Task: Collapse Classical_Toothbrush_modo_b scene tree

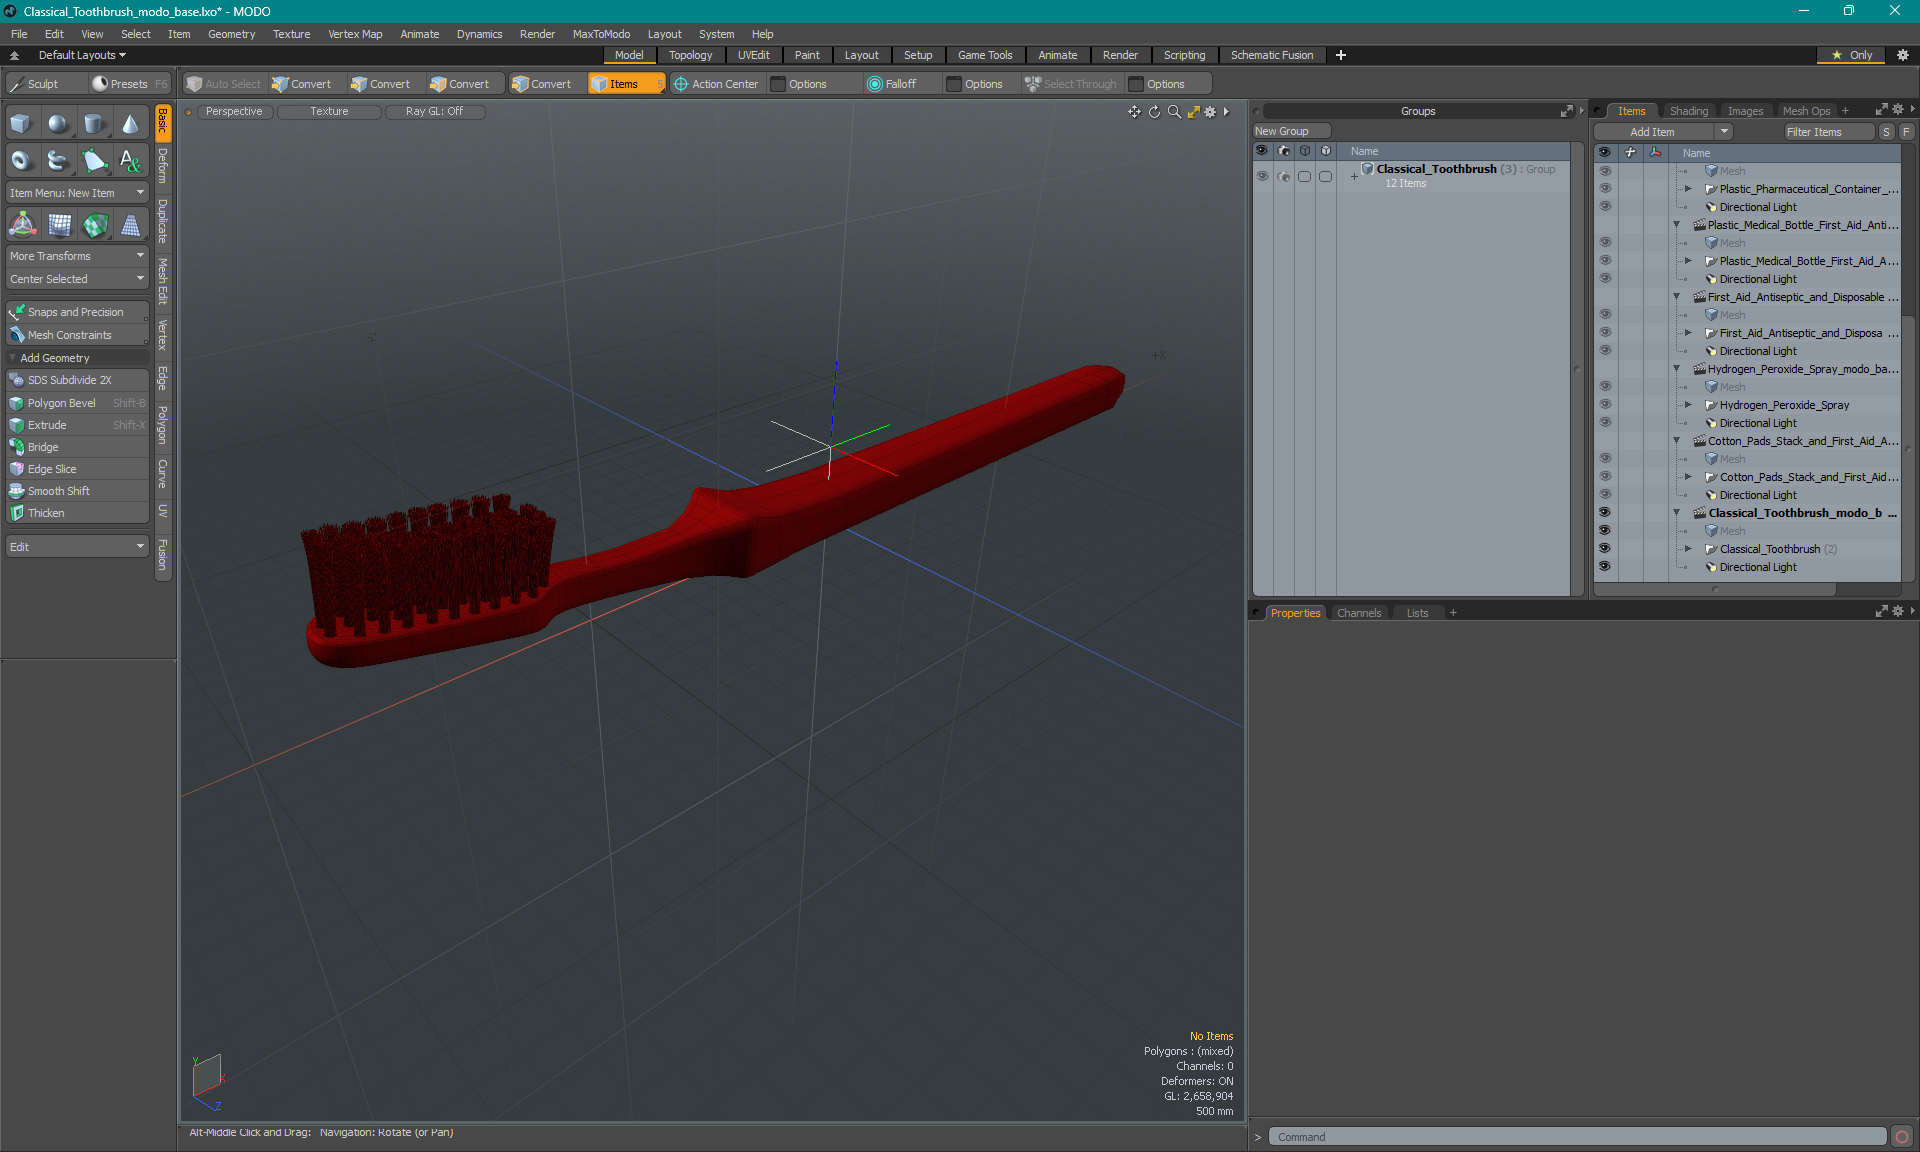Action: (x=1677, y=513)
